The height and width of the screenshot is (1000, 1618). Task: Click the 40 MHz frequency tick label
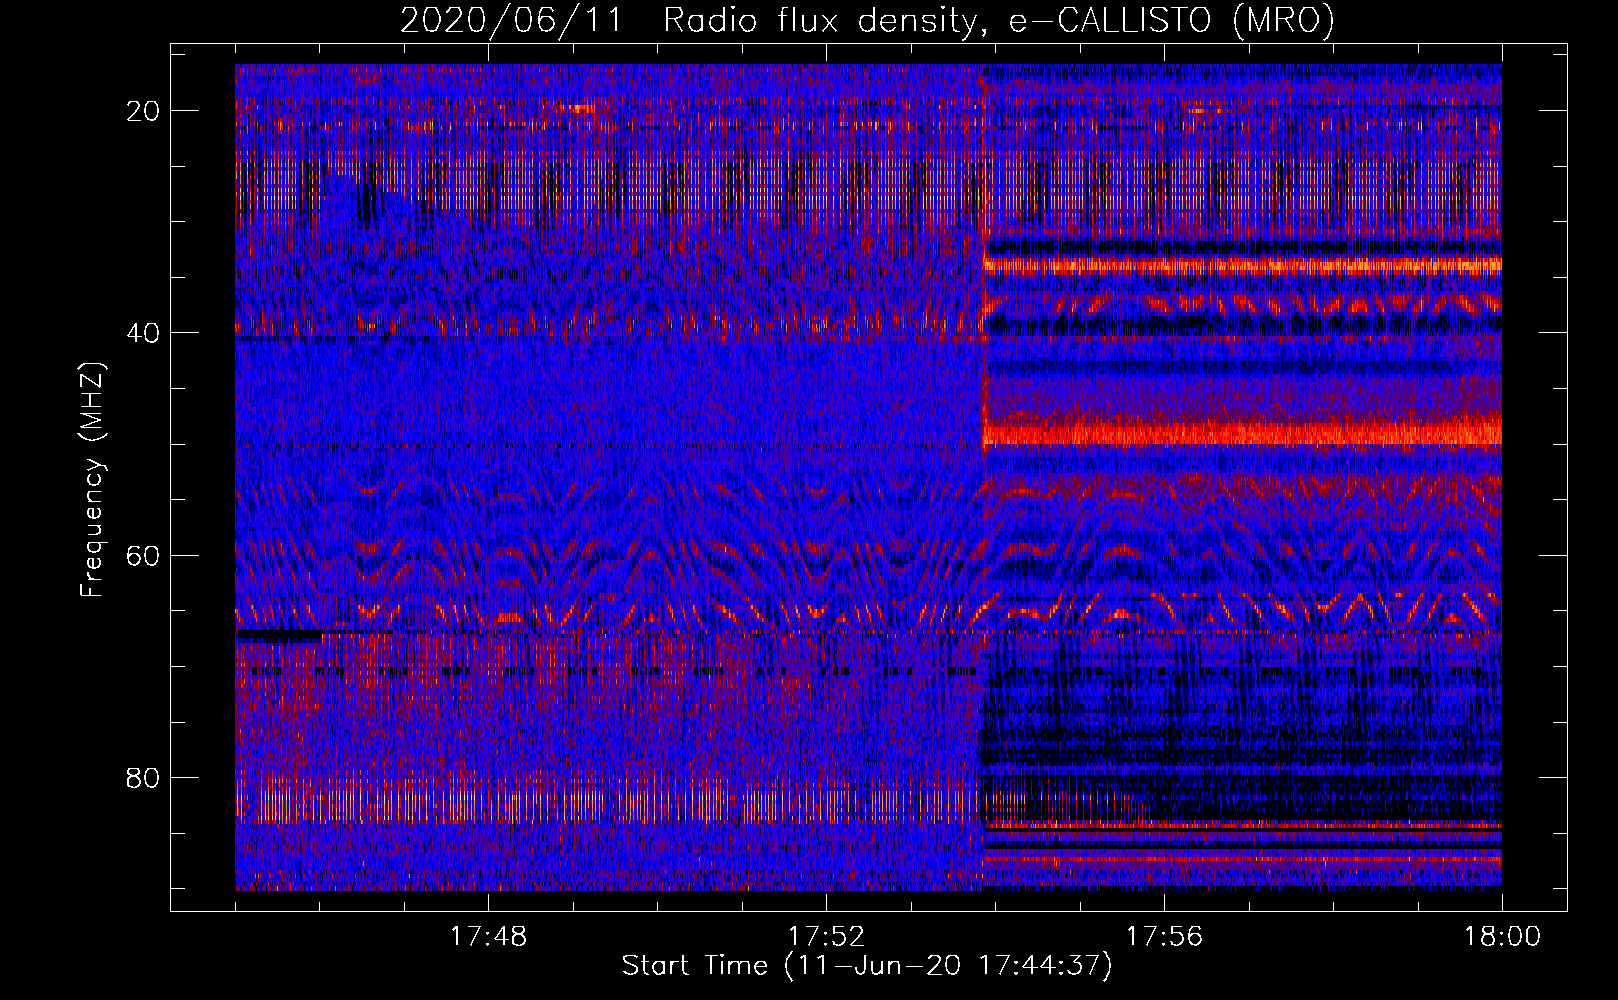[x=143, y=333]
